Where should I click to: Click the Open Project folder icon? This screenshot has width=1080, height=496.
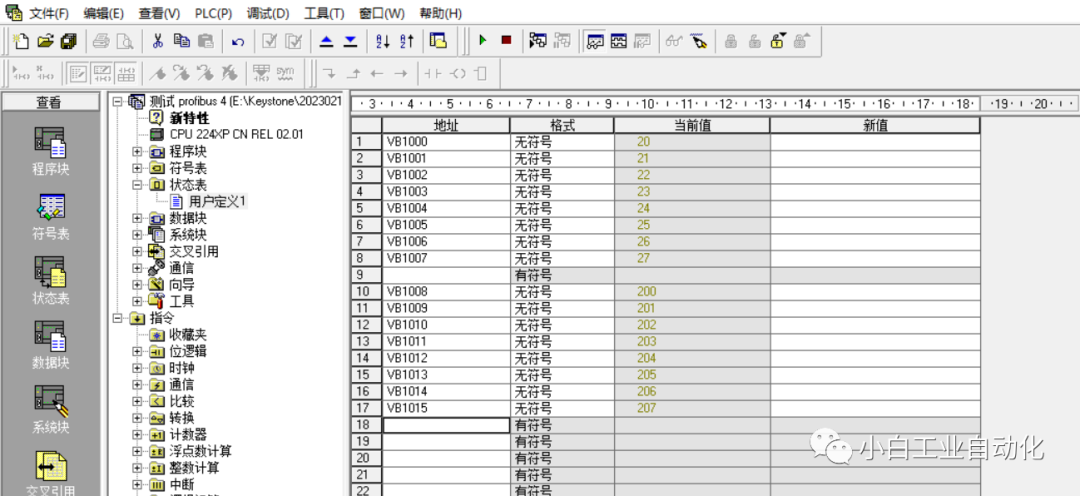tap(45, 41)
